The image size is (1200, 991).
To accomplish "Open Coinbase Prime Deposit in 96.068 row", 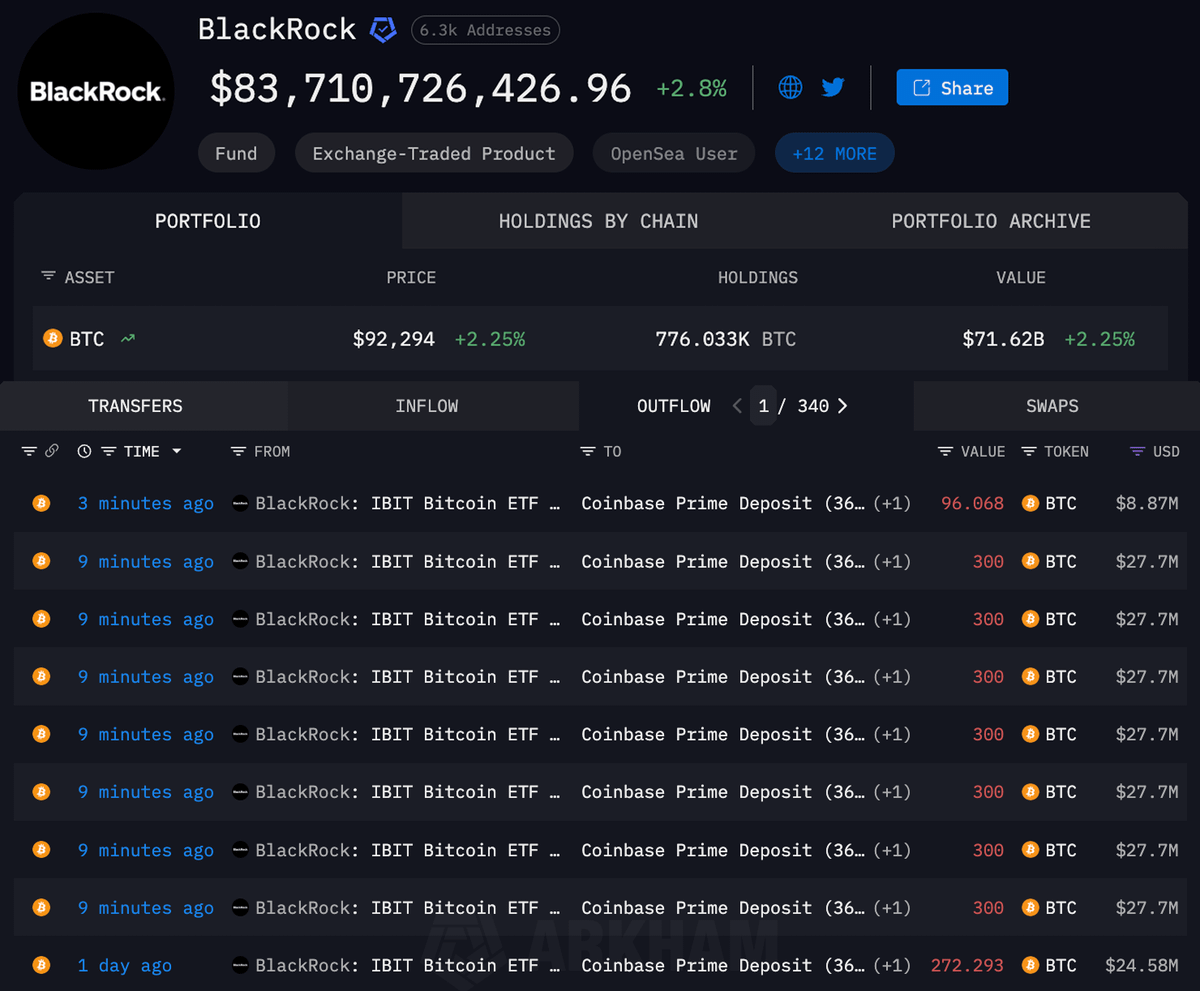I will pos(723,503).
